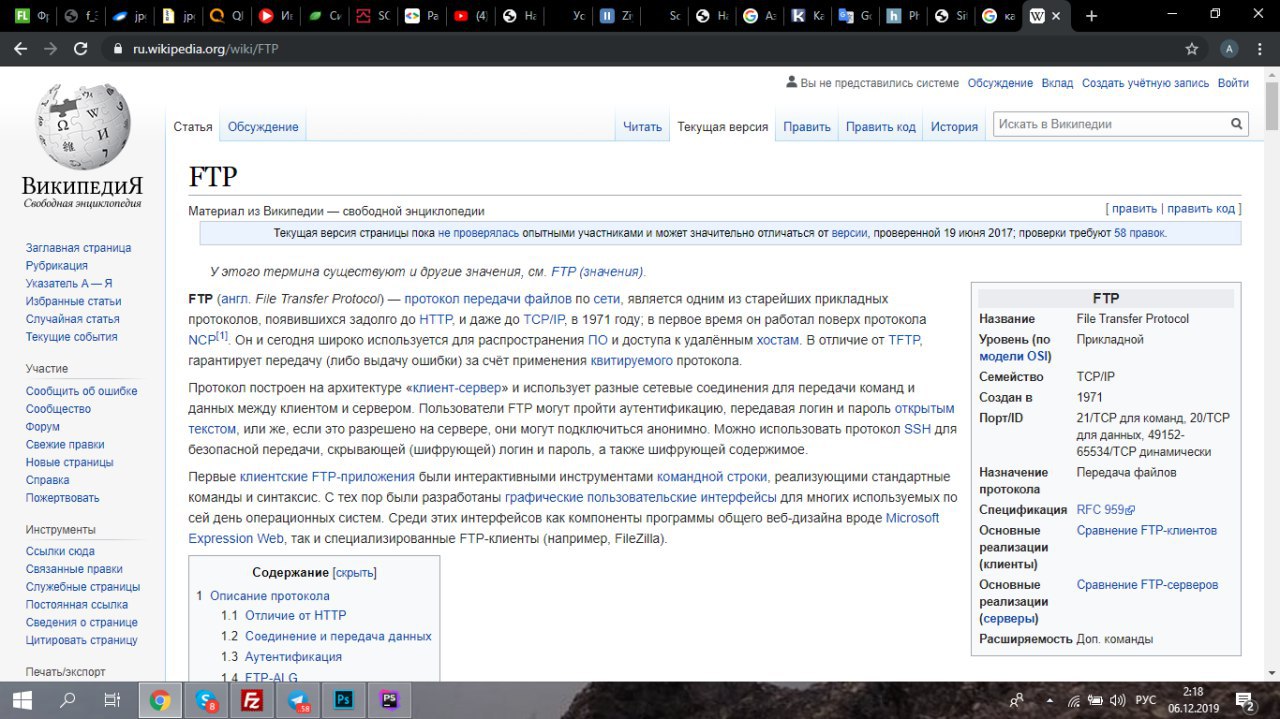Select the Читать tab
1280x719 pixels.
642,127
